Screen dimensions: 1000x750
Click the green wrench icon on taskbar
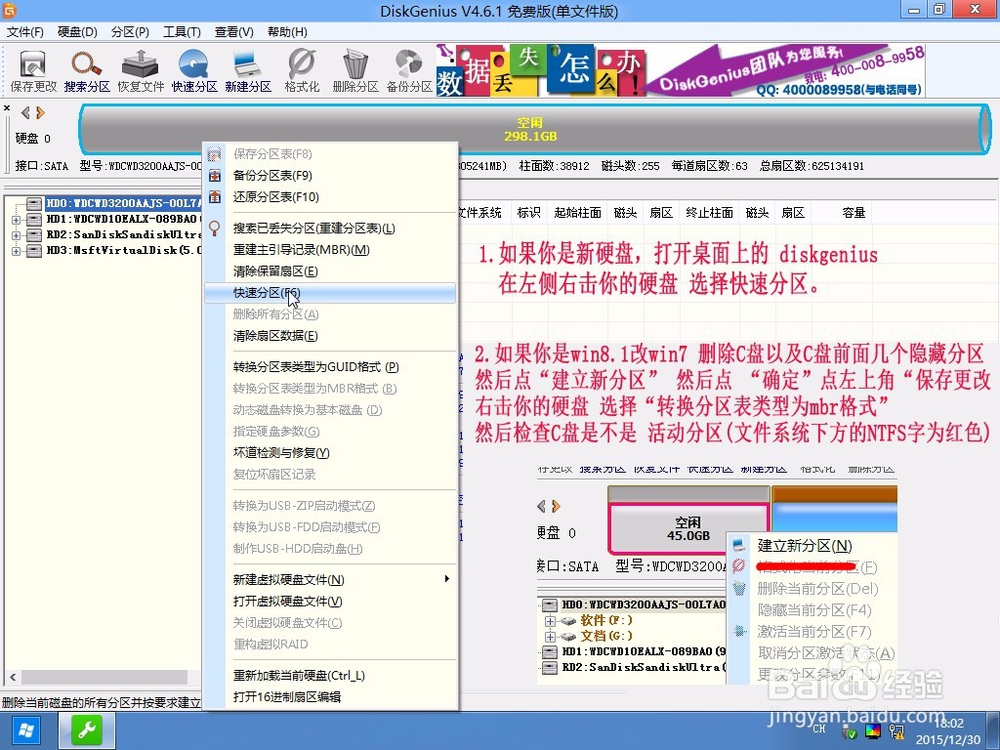pyautogui.click(x=85, y=731)
